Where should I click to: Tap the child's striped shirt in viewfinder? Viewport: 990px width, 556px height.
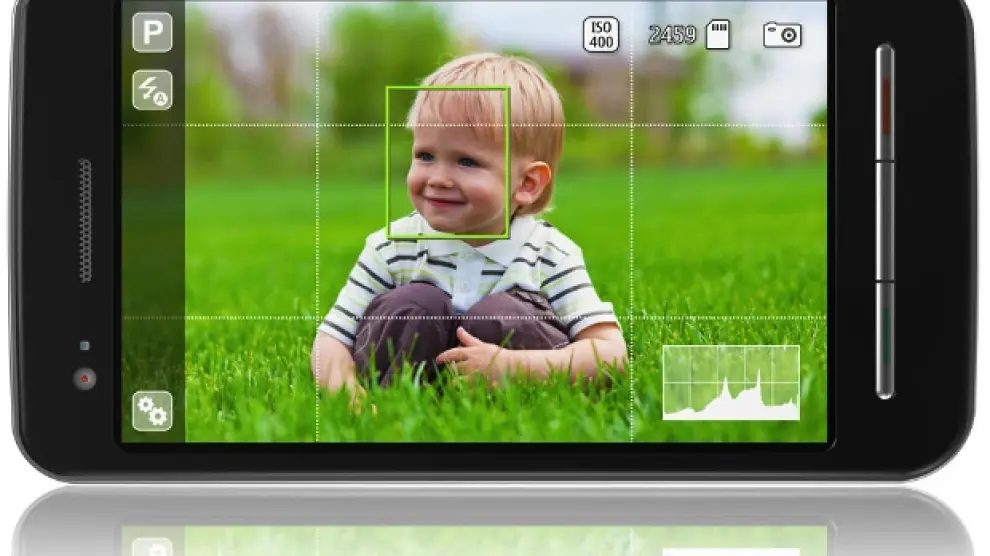pyautogui.click(x=470, y=268)
